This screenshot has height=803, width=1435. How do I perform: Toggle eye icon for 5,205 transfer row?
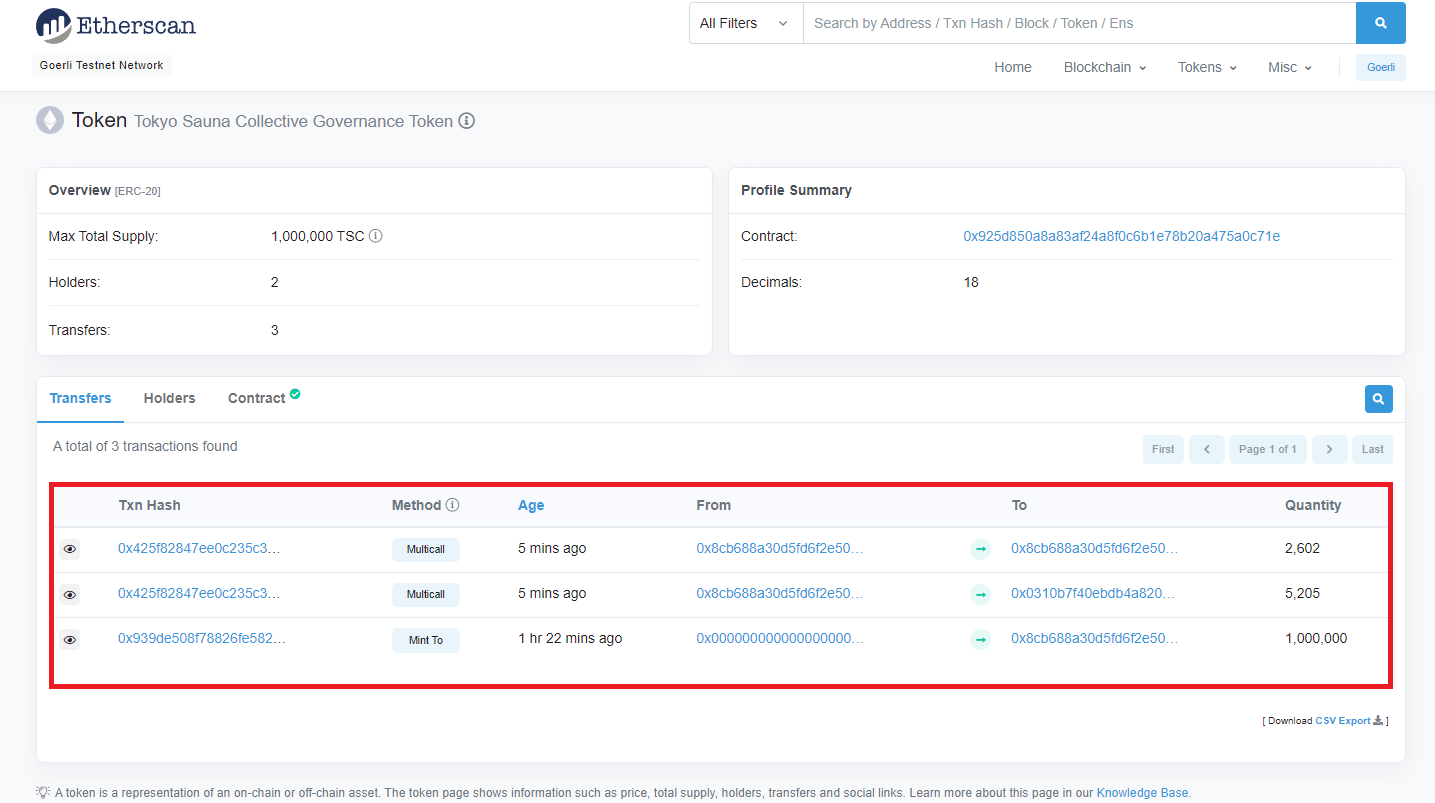pyautogui.click(x=69, y=594)
